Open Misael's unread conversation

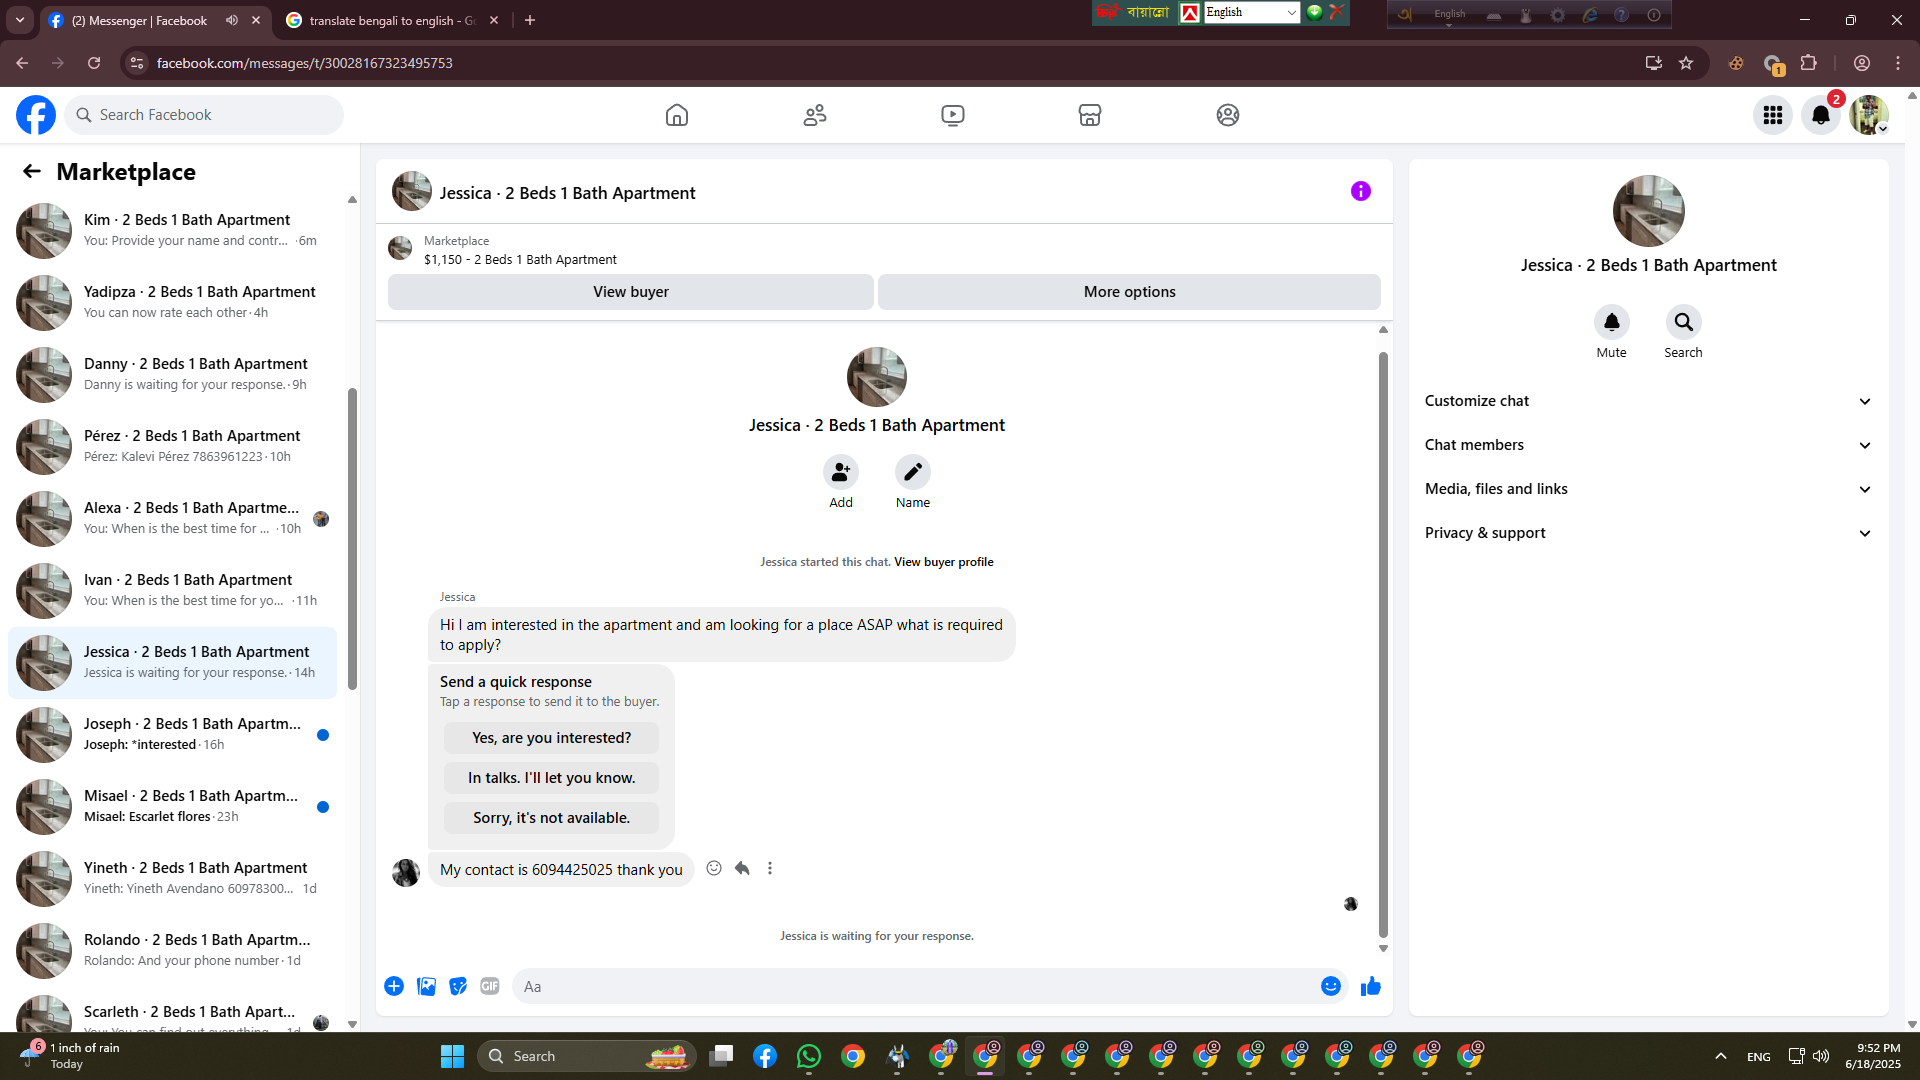[172, 807]
